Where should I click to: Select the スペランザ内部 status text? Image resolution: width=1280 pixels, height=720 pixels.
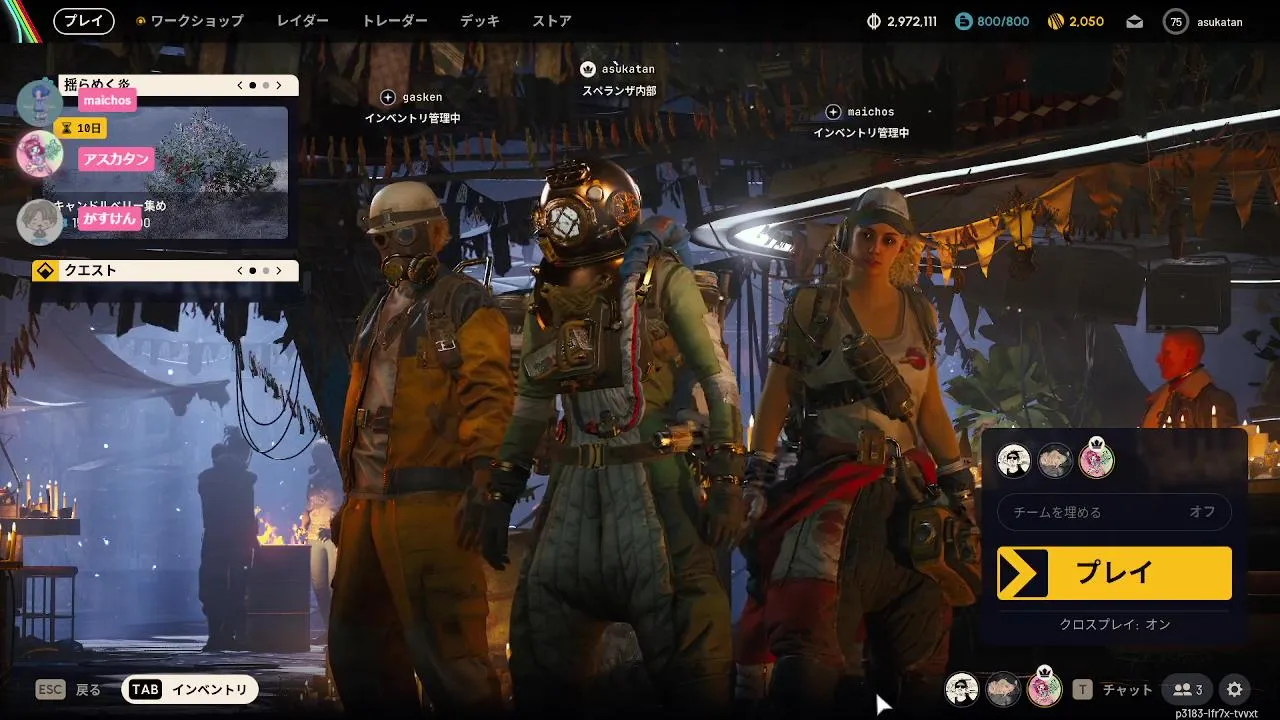click(x=619, y=91)
